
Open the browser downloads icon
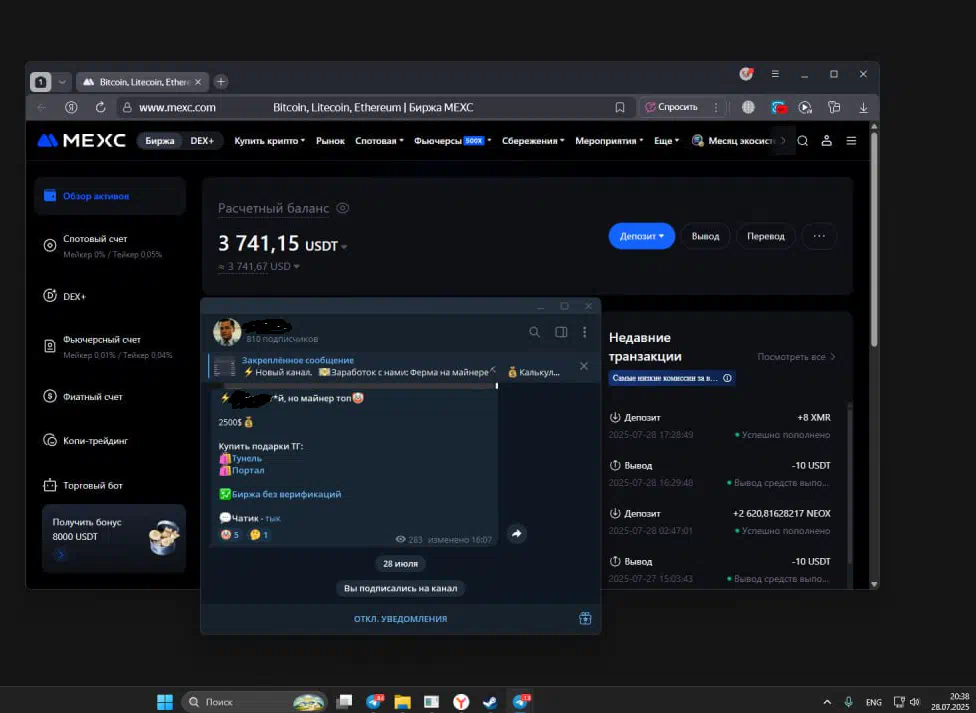pyautogui.click(x=863, y=107)
